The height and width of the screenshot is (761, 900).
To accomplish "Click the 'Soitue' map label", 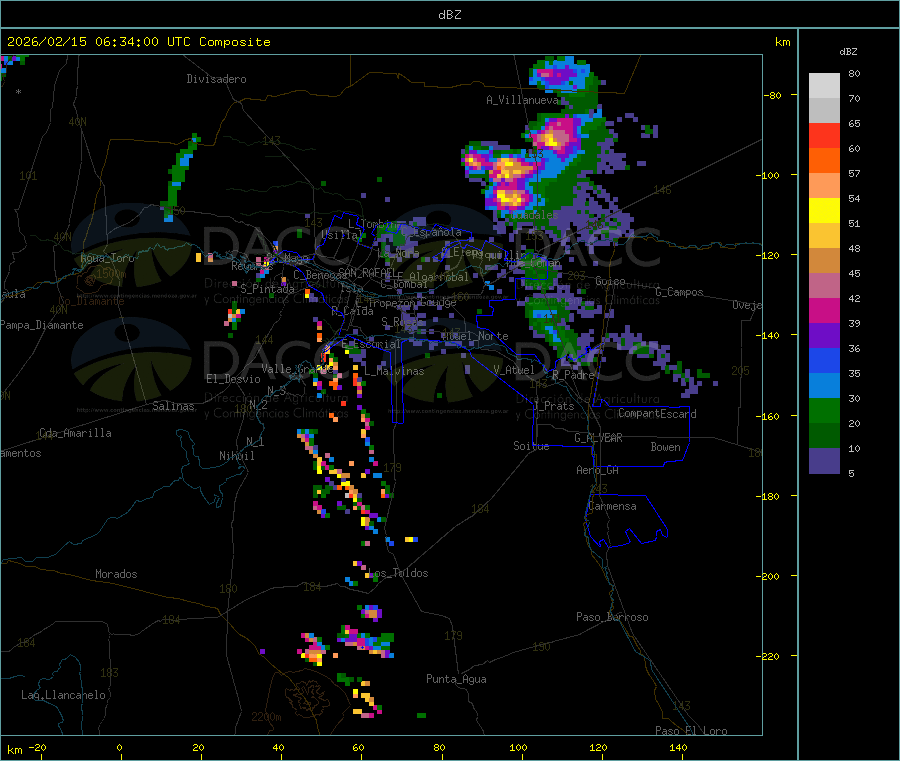I will point(531,446).
